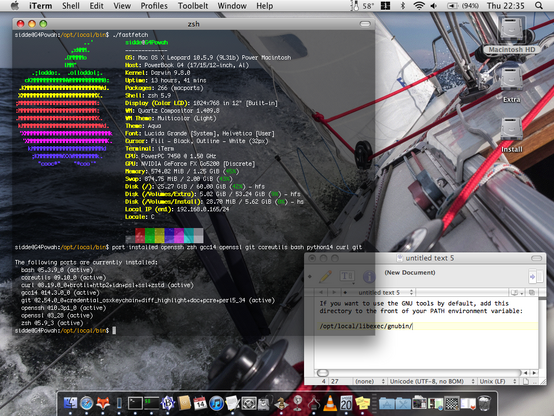Image resolution: width=554 pixels, height=416 pixels.
Task: Open Stickies from the Dock
Action: (363, 403)
